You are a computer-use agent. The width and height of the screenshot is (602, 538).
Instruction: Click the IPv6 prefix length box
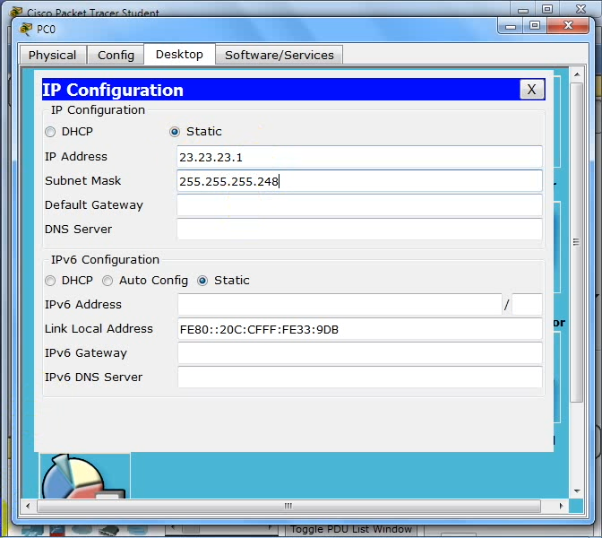point(527,305)
